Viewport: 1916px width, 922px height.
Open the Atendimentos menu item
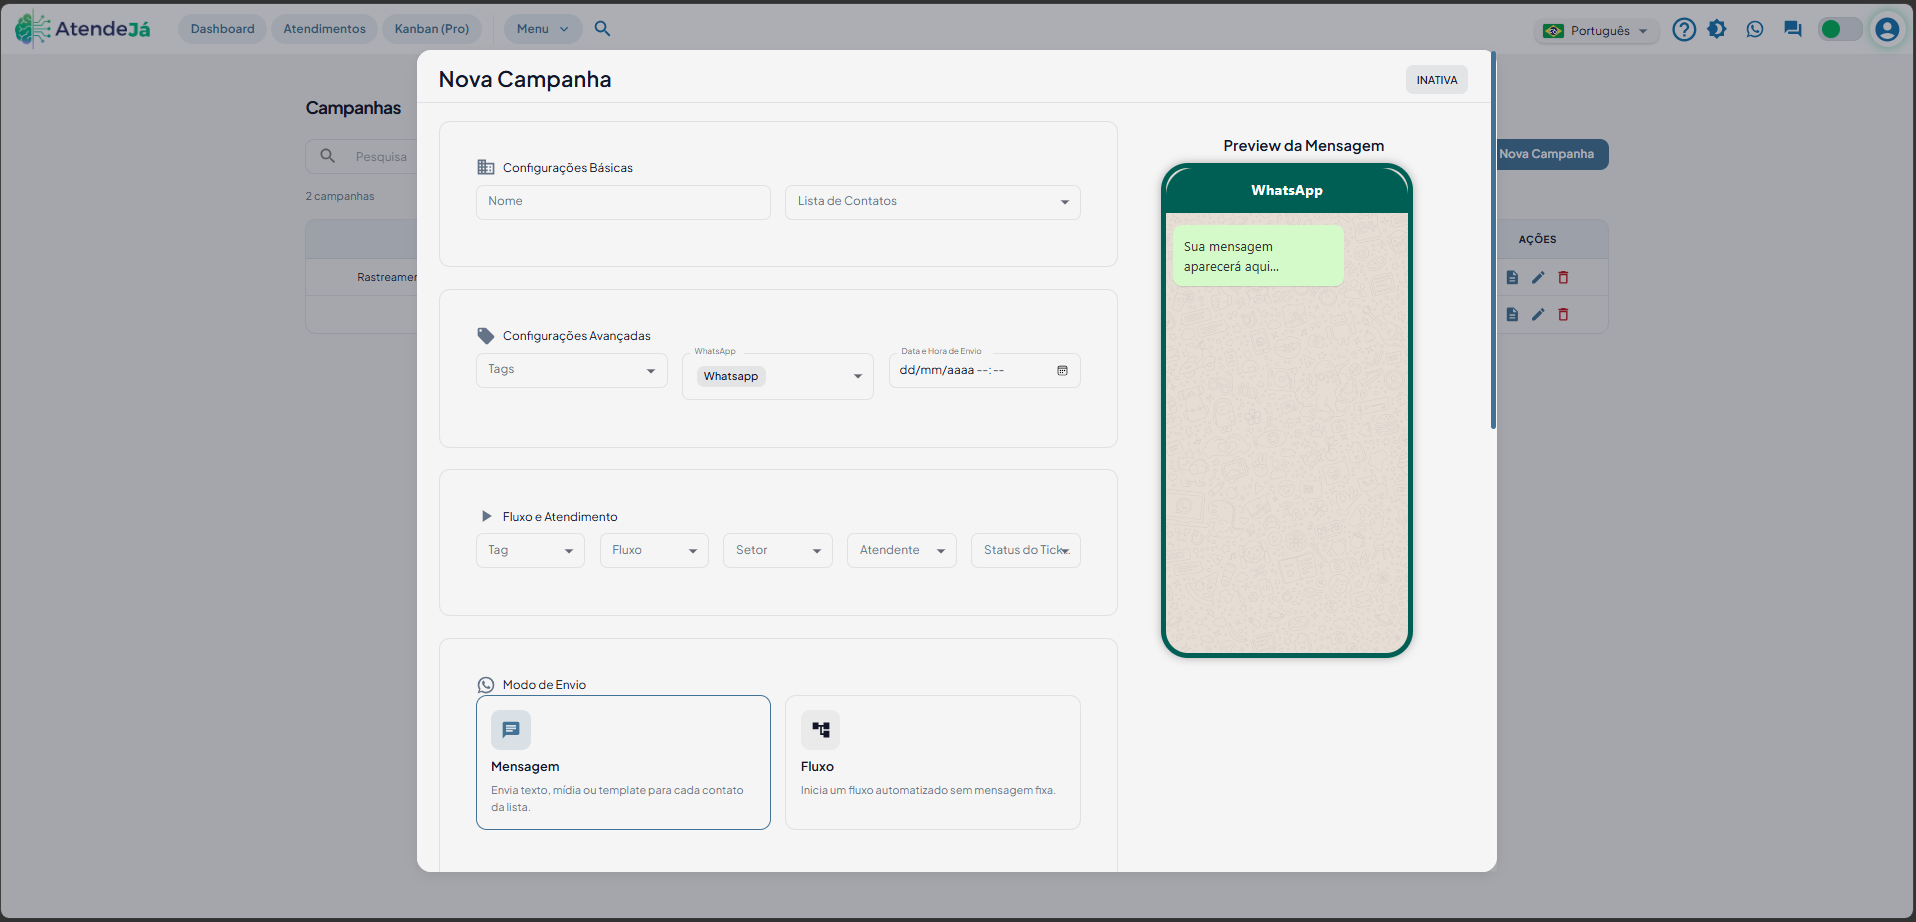point(324,29)
